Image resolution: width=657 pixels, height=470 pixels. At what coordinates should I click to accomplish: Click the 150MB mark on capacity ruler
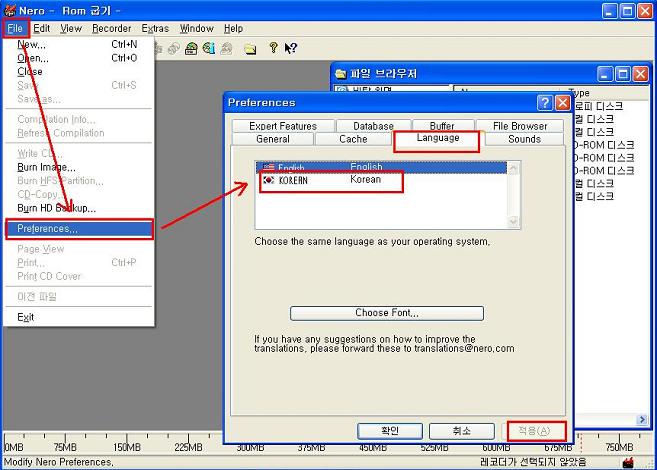coord(126,447)
